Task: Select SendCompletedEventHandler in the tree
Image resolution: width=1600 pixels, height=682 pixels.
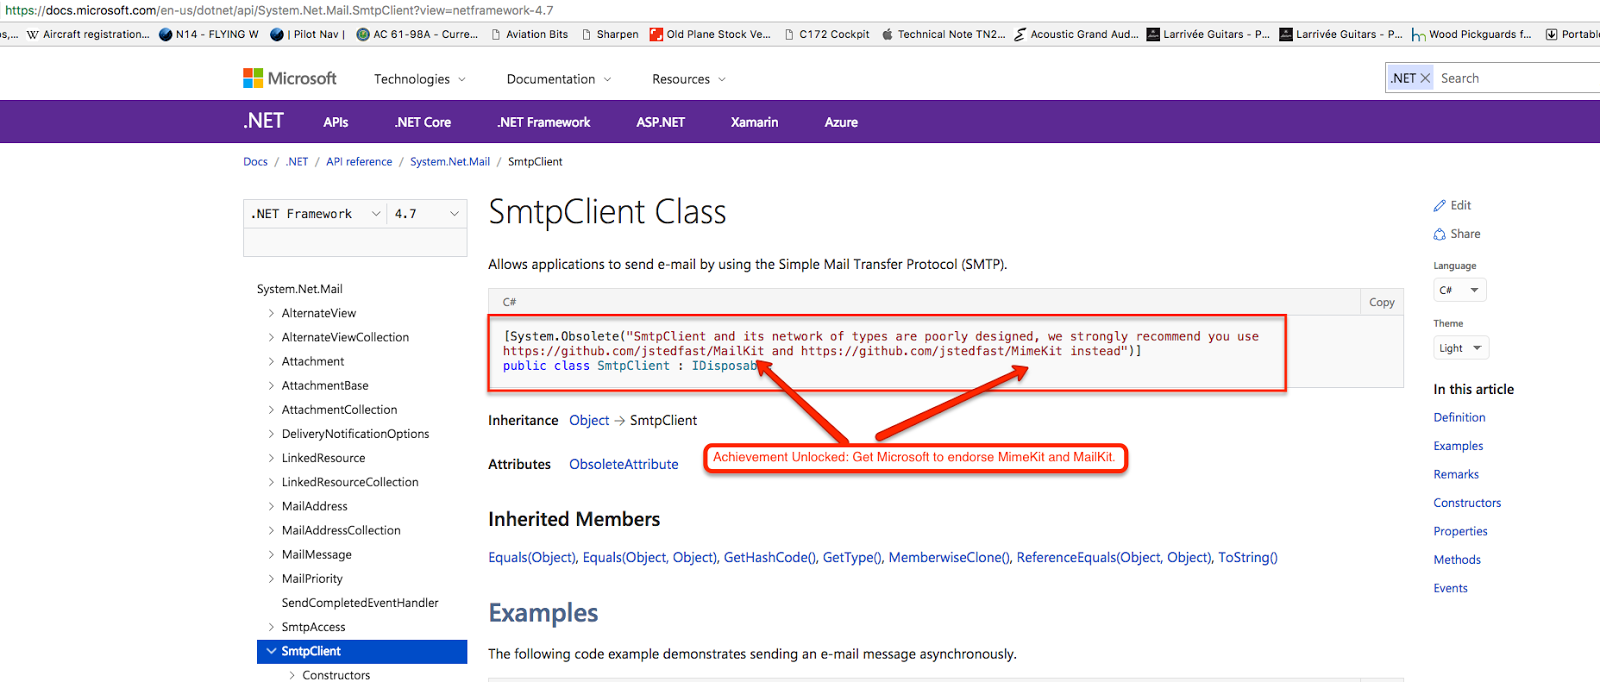Action: coord(360,603)
